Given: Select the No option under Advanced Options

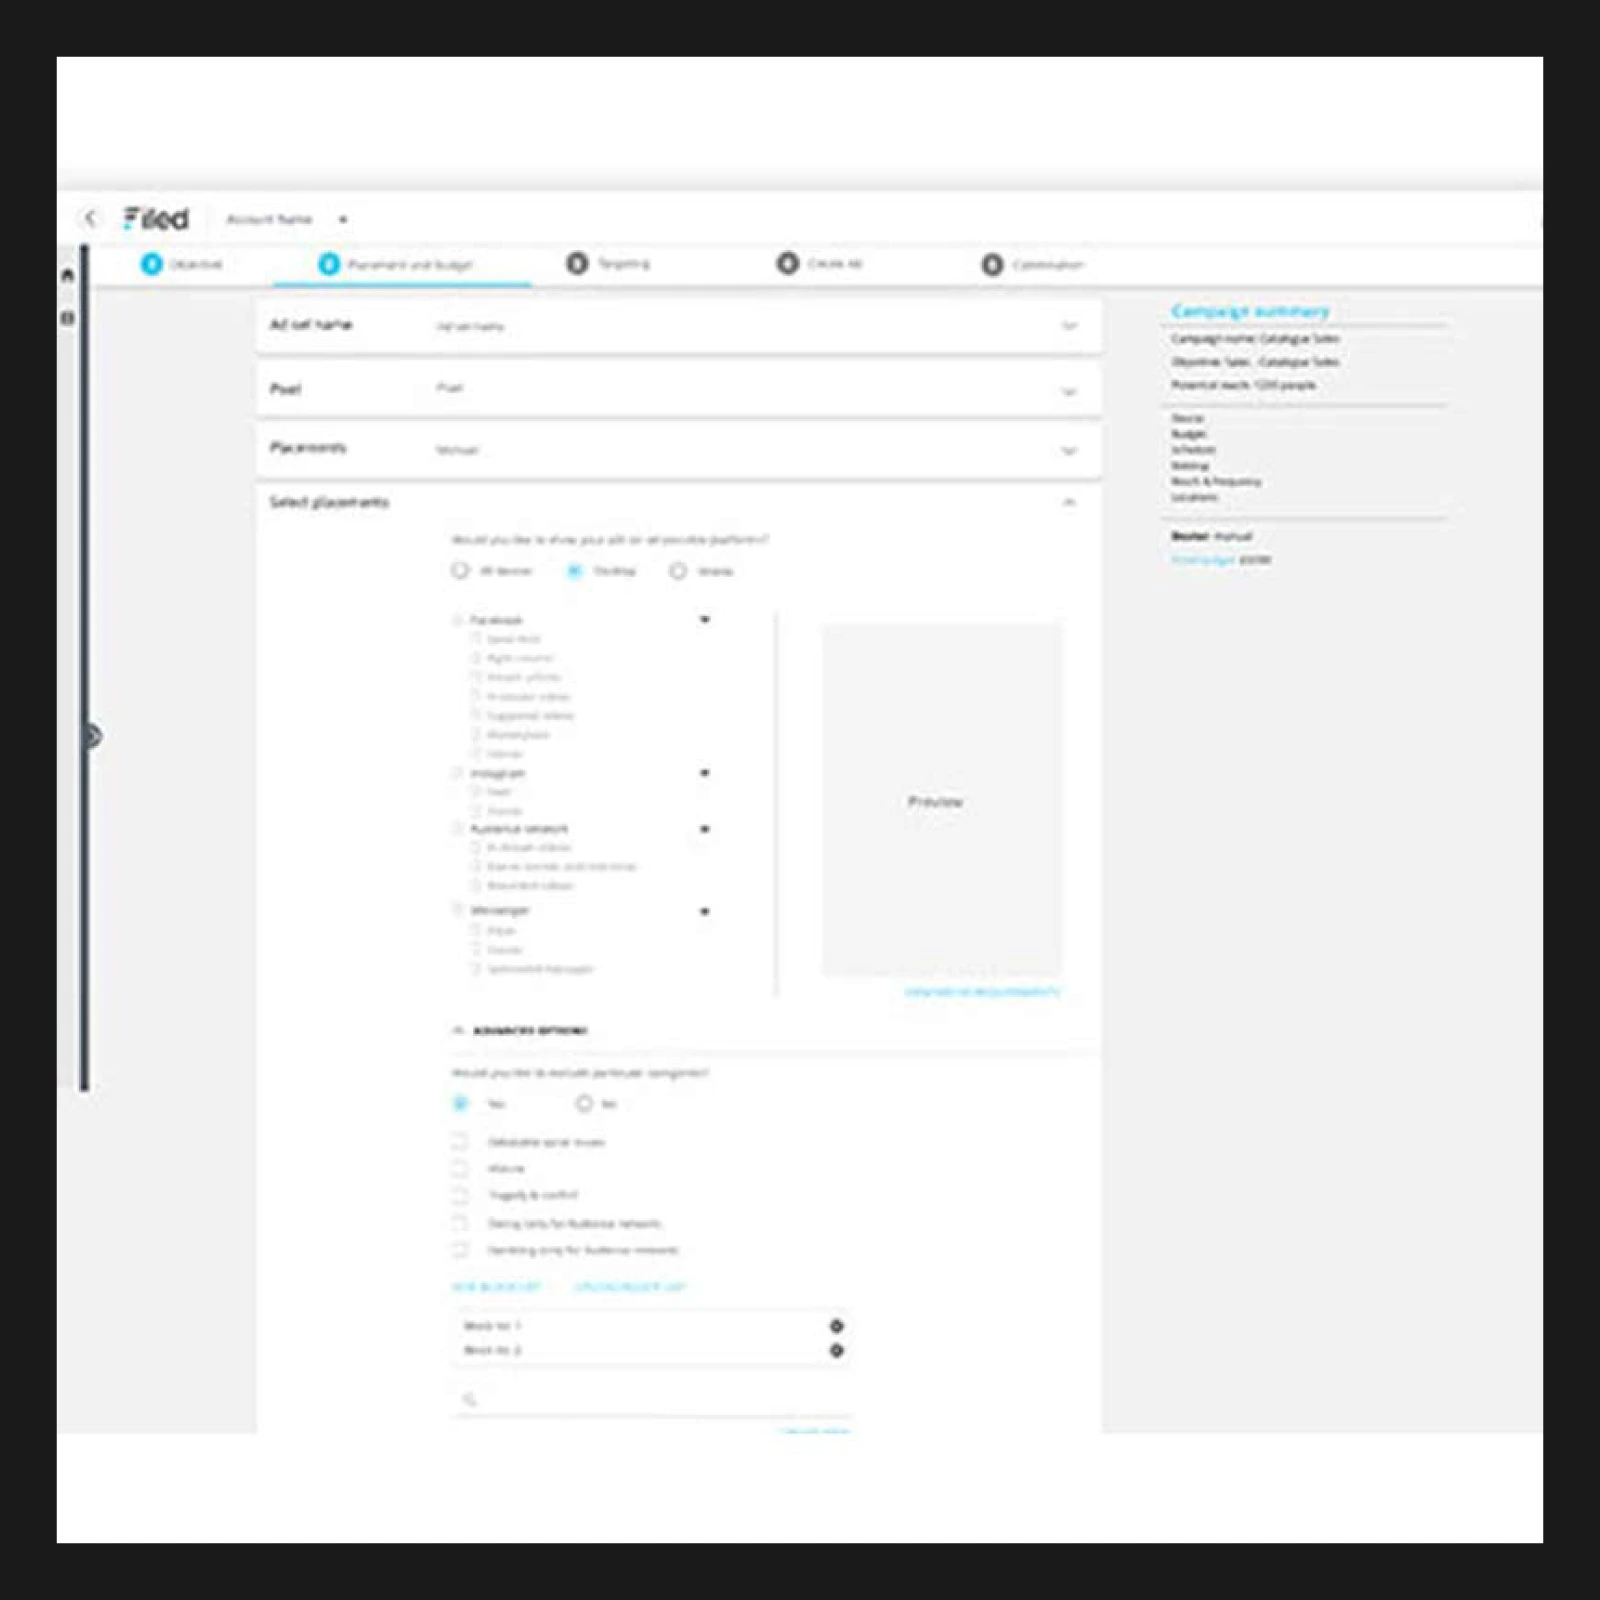Looking at the screenshot, I should tap(583, 1104).
